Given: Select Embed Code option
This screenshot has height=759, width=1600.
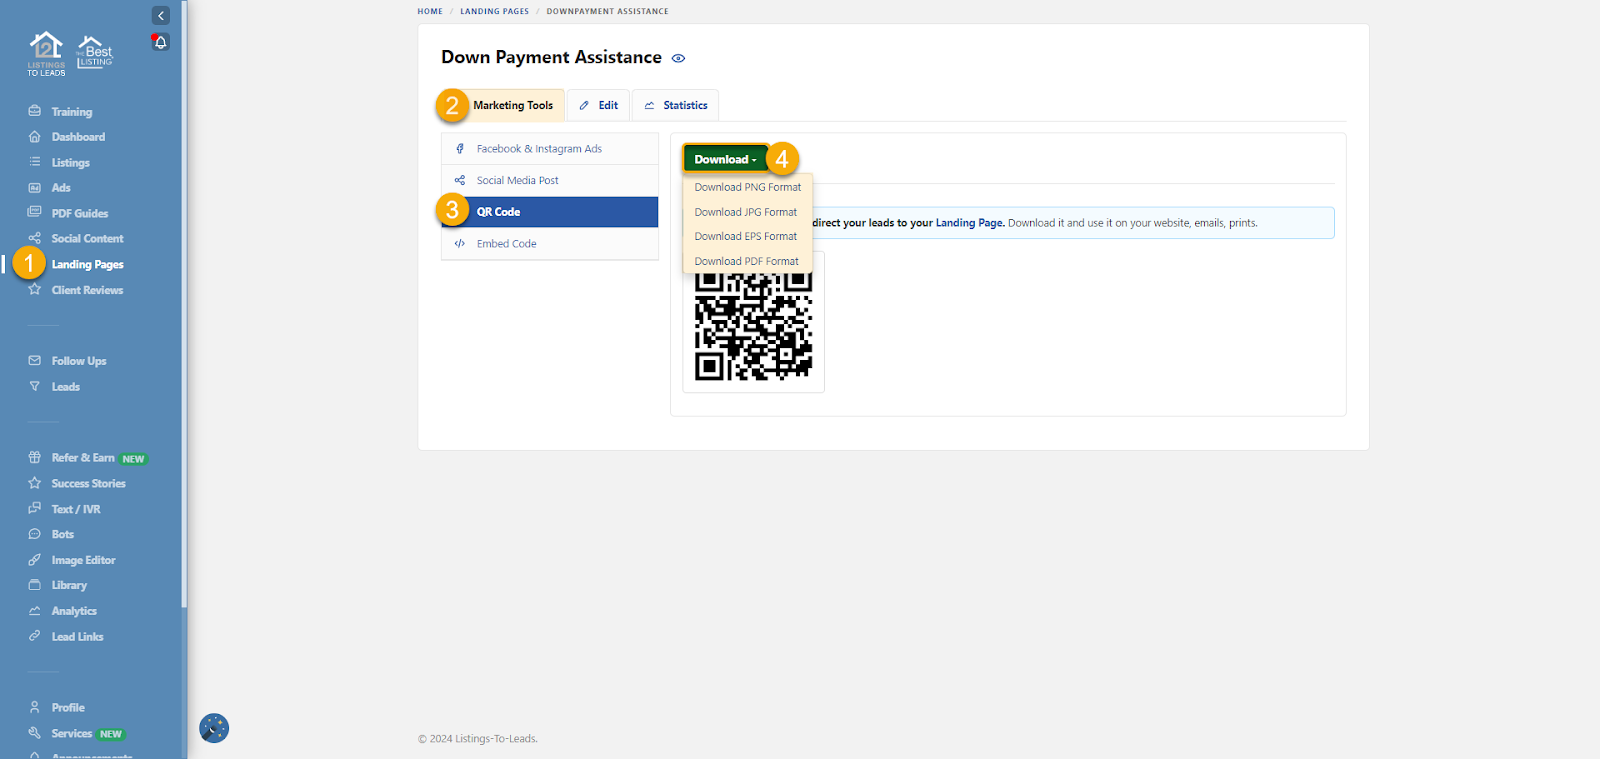Looking at the screenshot, I should [550, 244].
